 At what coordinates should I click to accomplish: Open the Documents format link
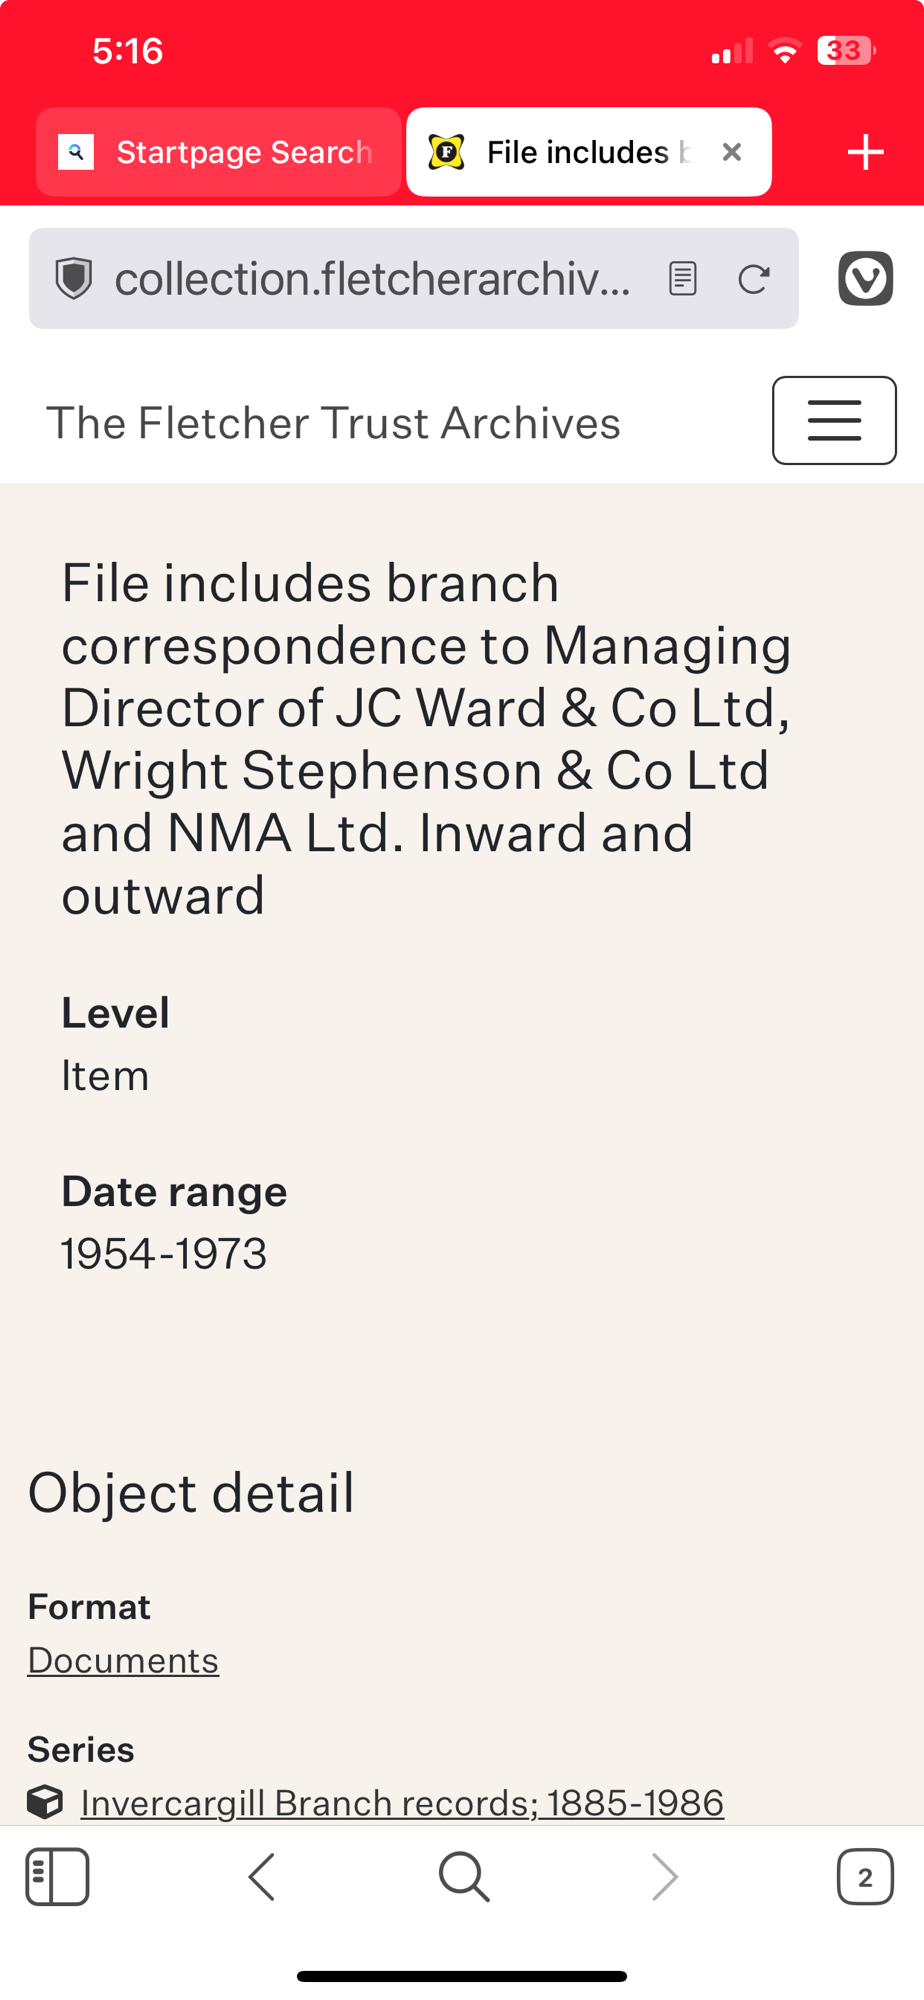click(123, 1661)
